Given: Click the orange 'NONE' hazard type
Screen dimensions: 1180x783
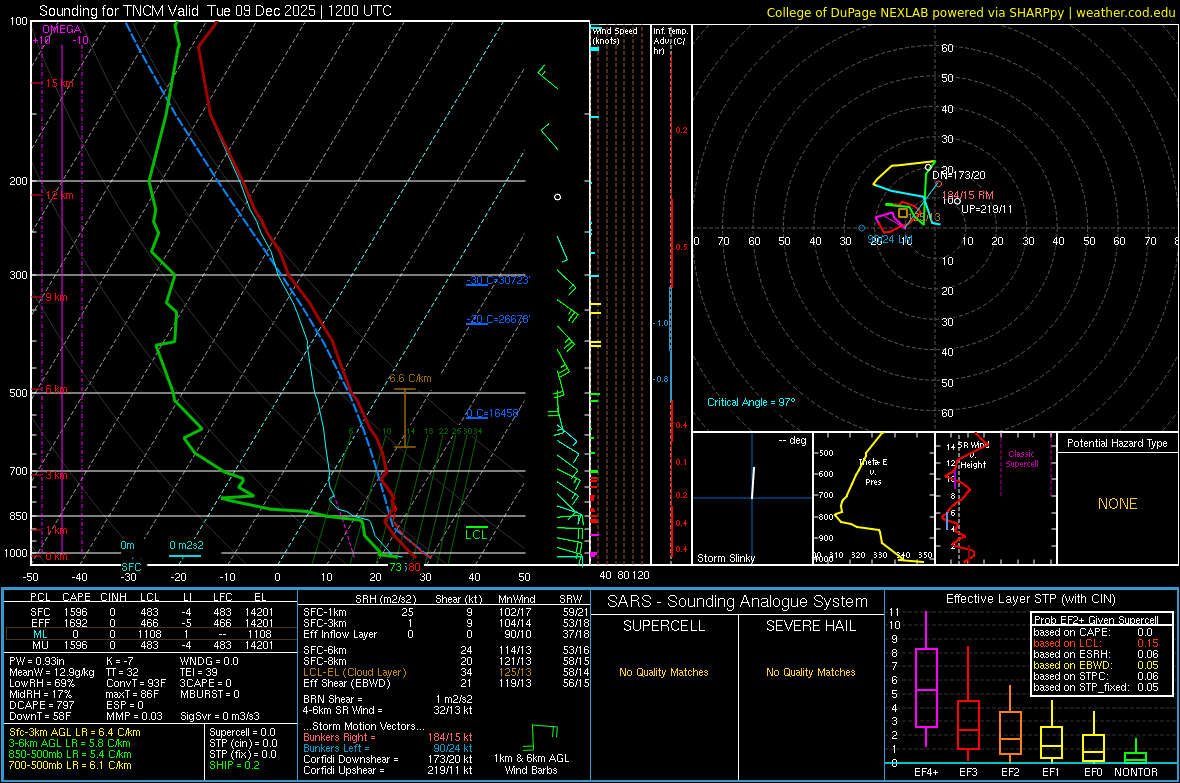Looking at the screenshot, I should pos(1117,504).
